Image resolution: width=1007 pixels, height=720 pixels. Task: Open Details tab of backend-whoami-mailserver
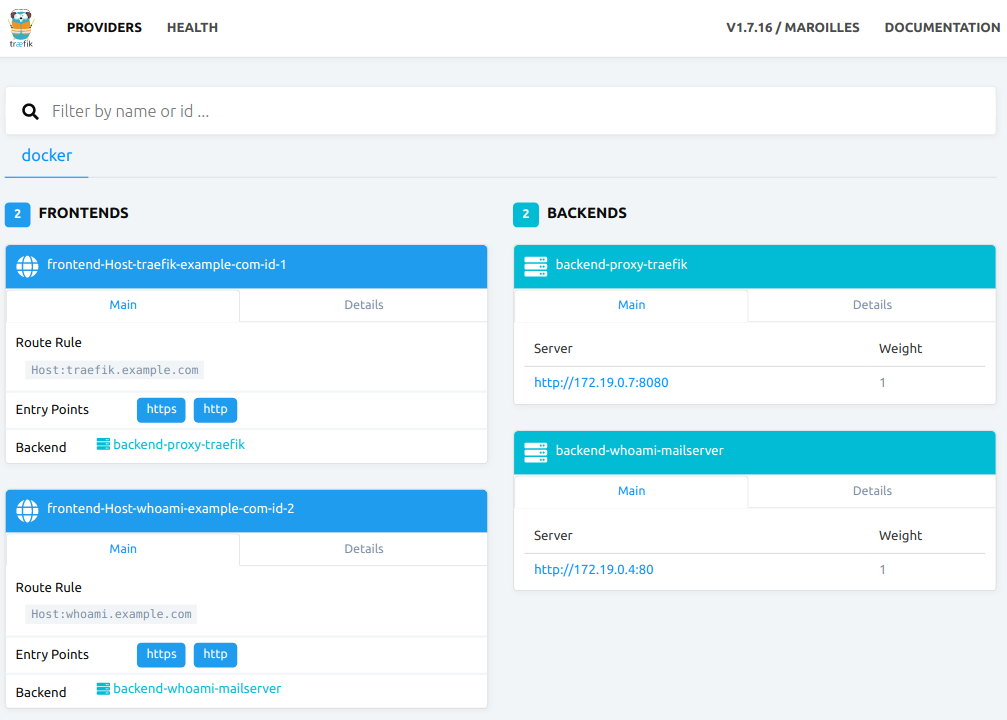click(x=872, y=491)
